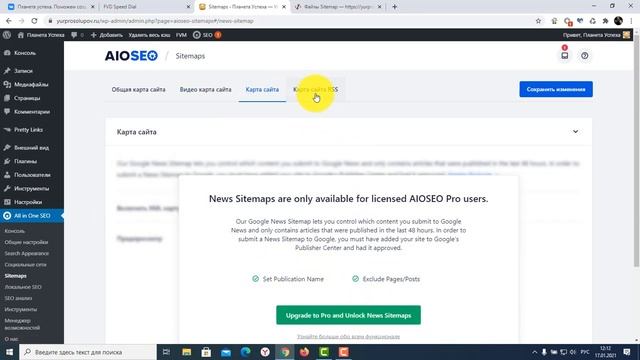Open Windows Start menu
Screen dimensions: 640x360
[9, 352]
